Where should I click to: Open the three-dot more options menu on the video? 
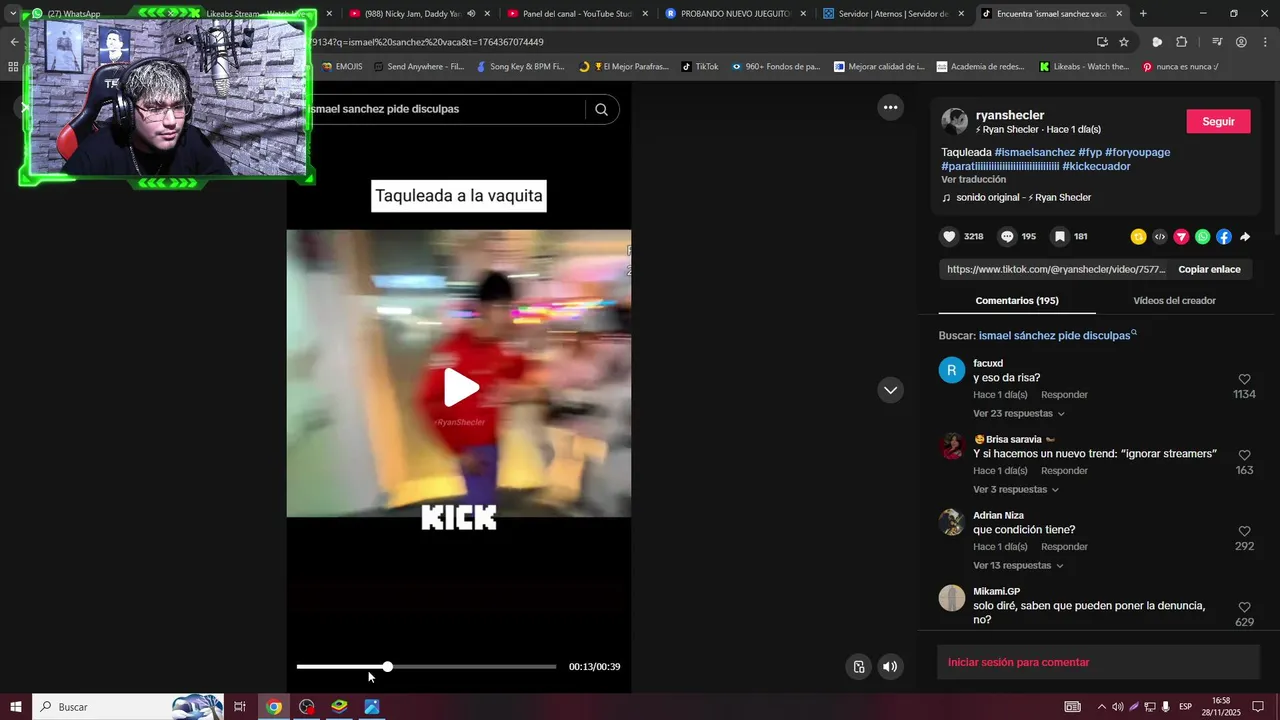pyautogui.click(x=890, y=107)
